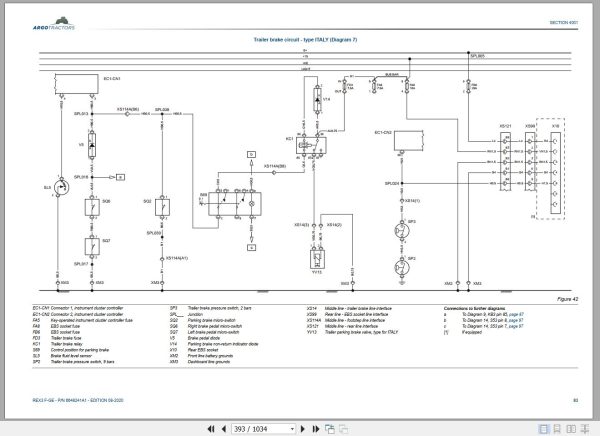The image size is (600, 436).
Task: Click the YV13 valve label
Action: point(317,272)
